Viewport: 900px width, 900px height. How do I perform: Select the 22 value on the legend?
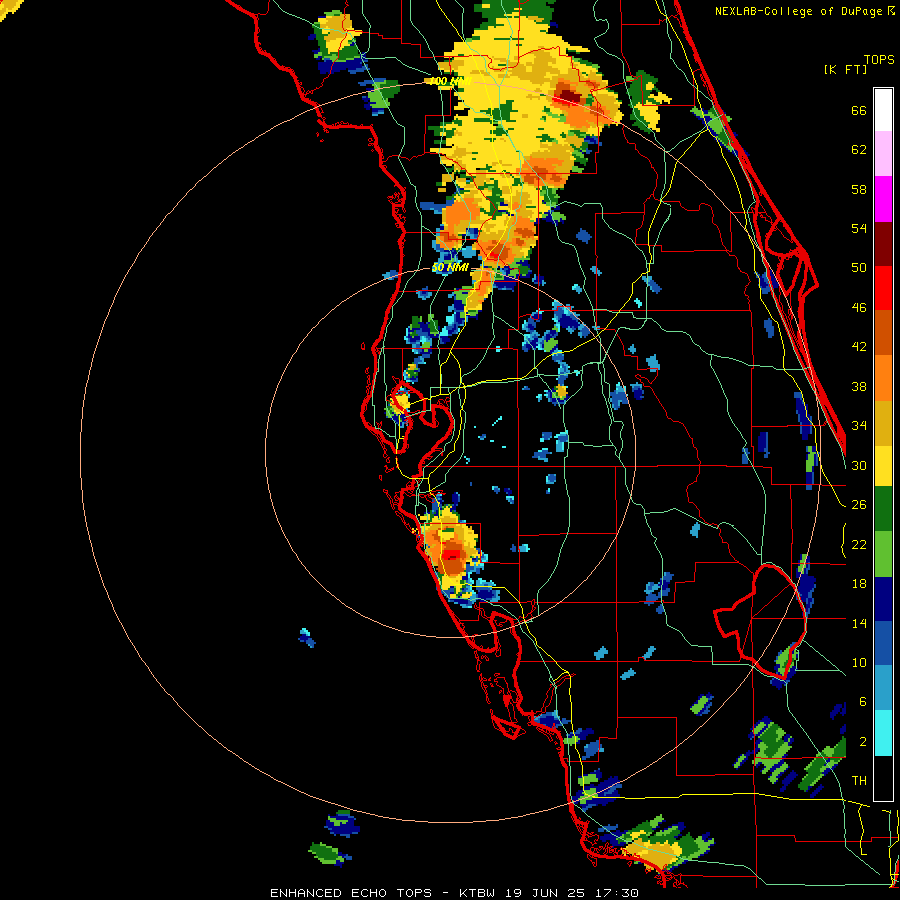coord(859,544)
